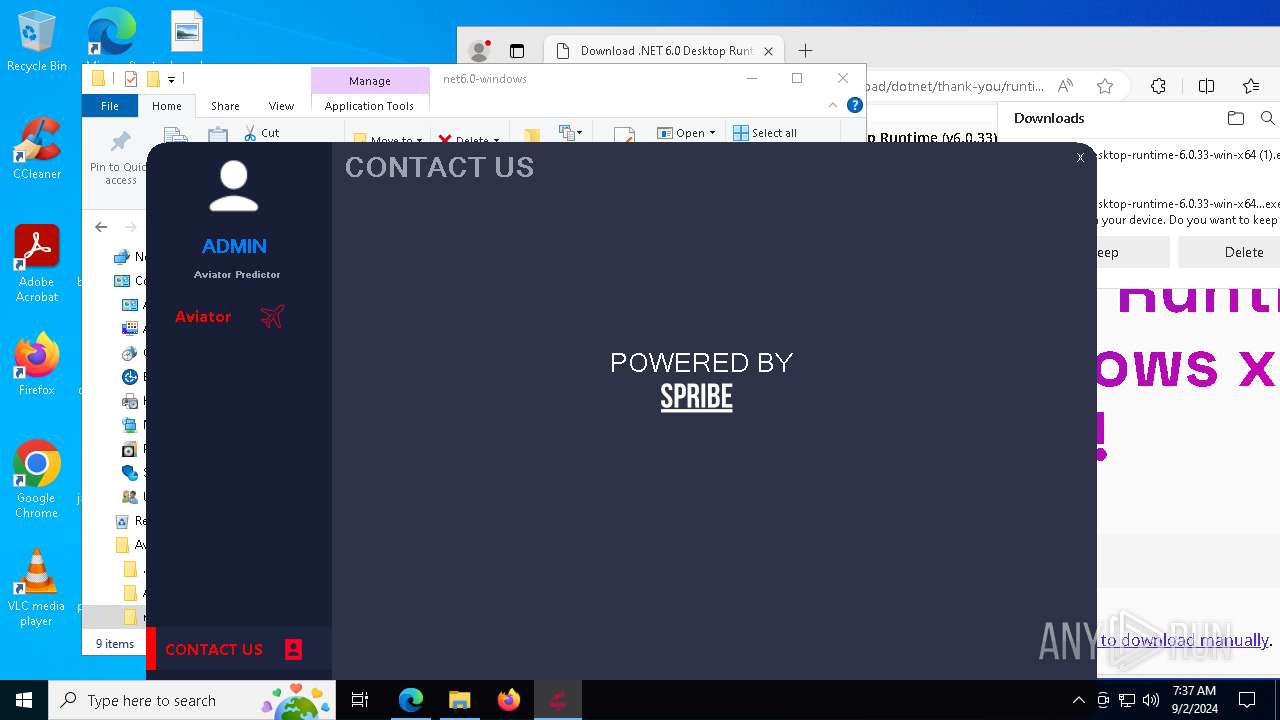This screenshot has width=1280, height=720.
Task: Open Edge Extensions puzzle icon
Action: pyautogui.click(x=1158, y=86)
